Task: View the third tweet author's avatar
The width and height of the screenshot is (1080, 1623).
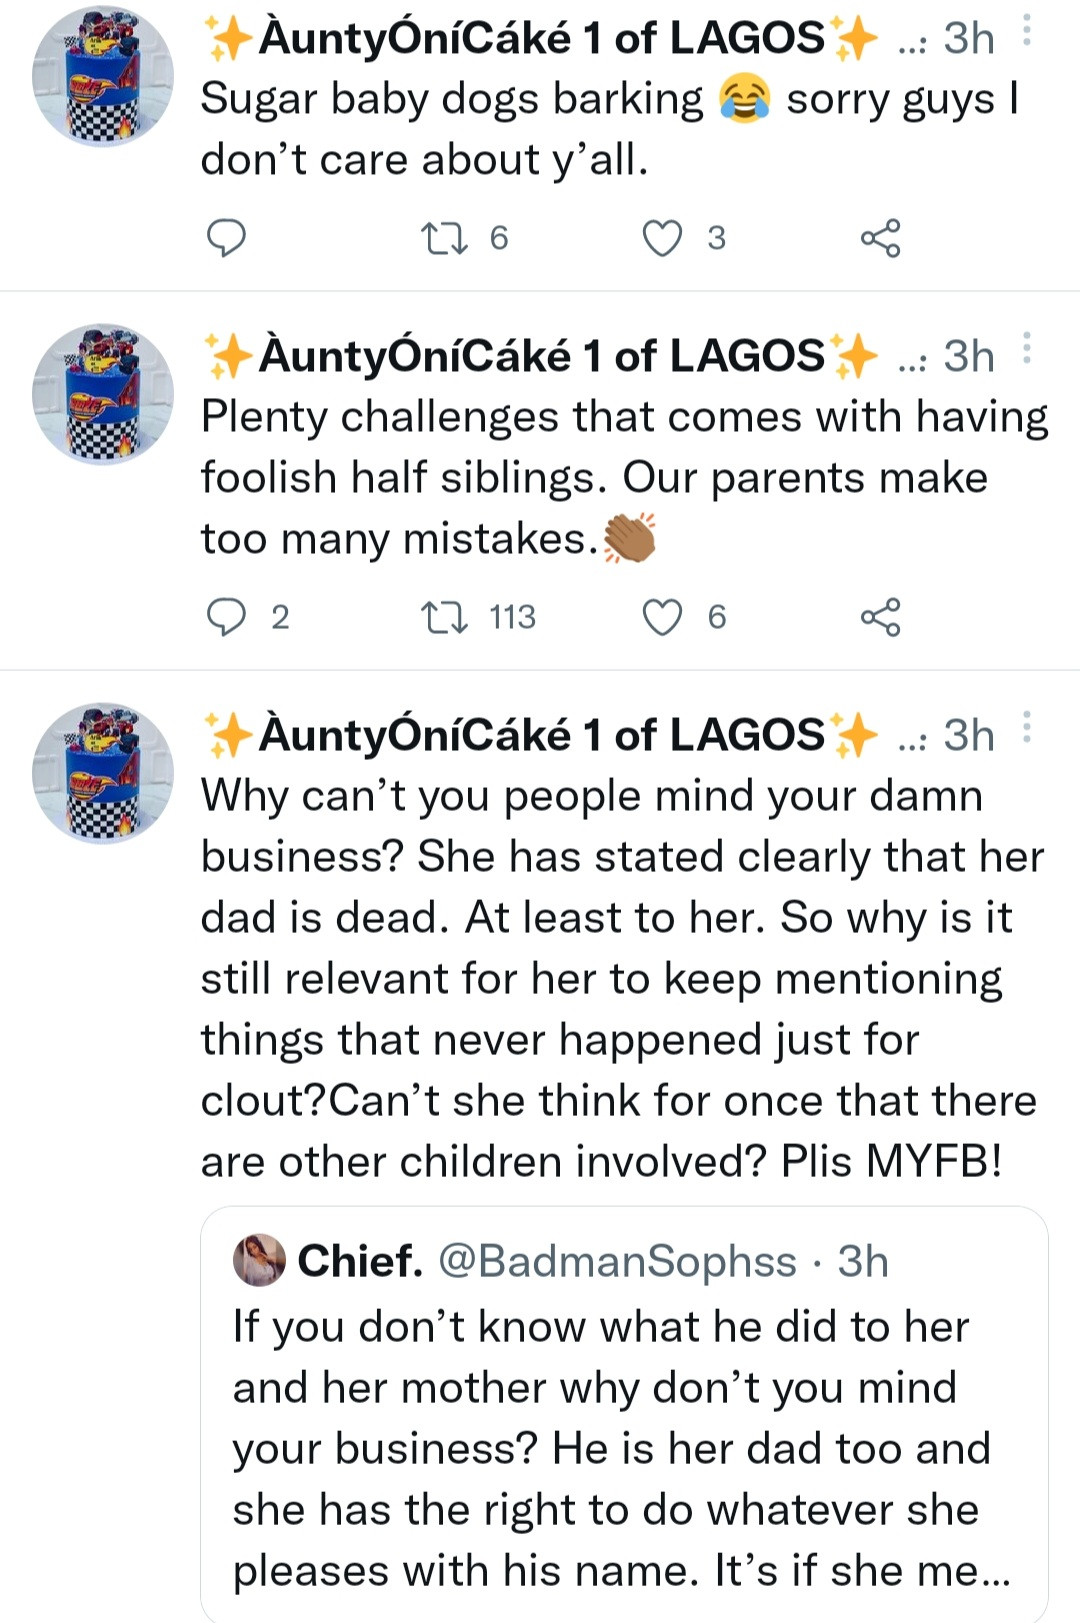Action: click(103, 773)
